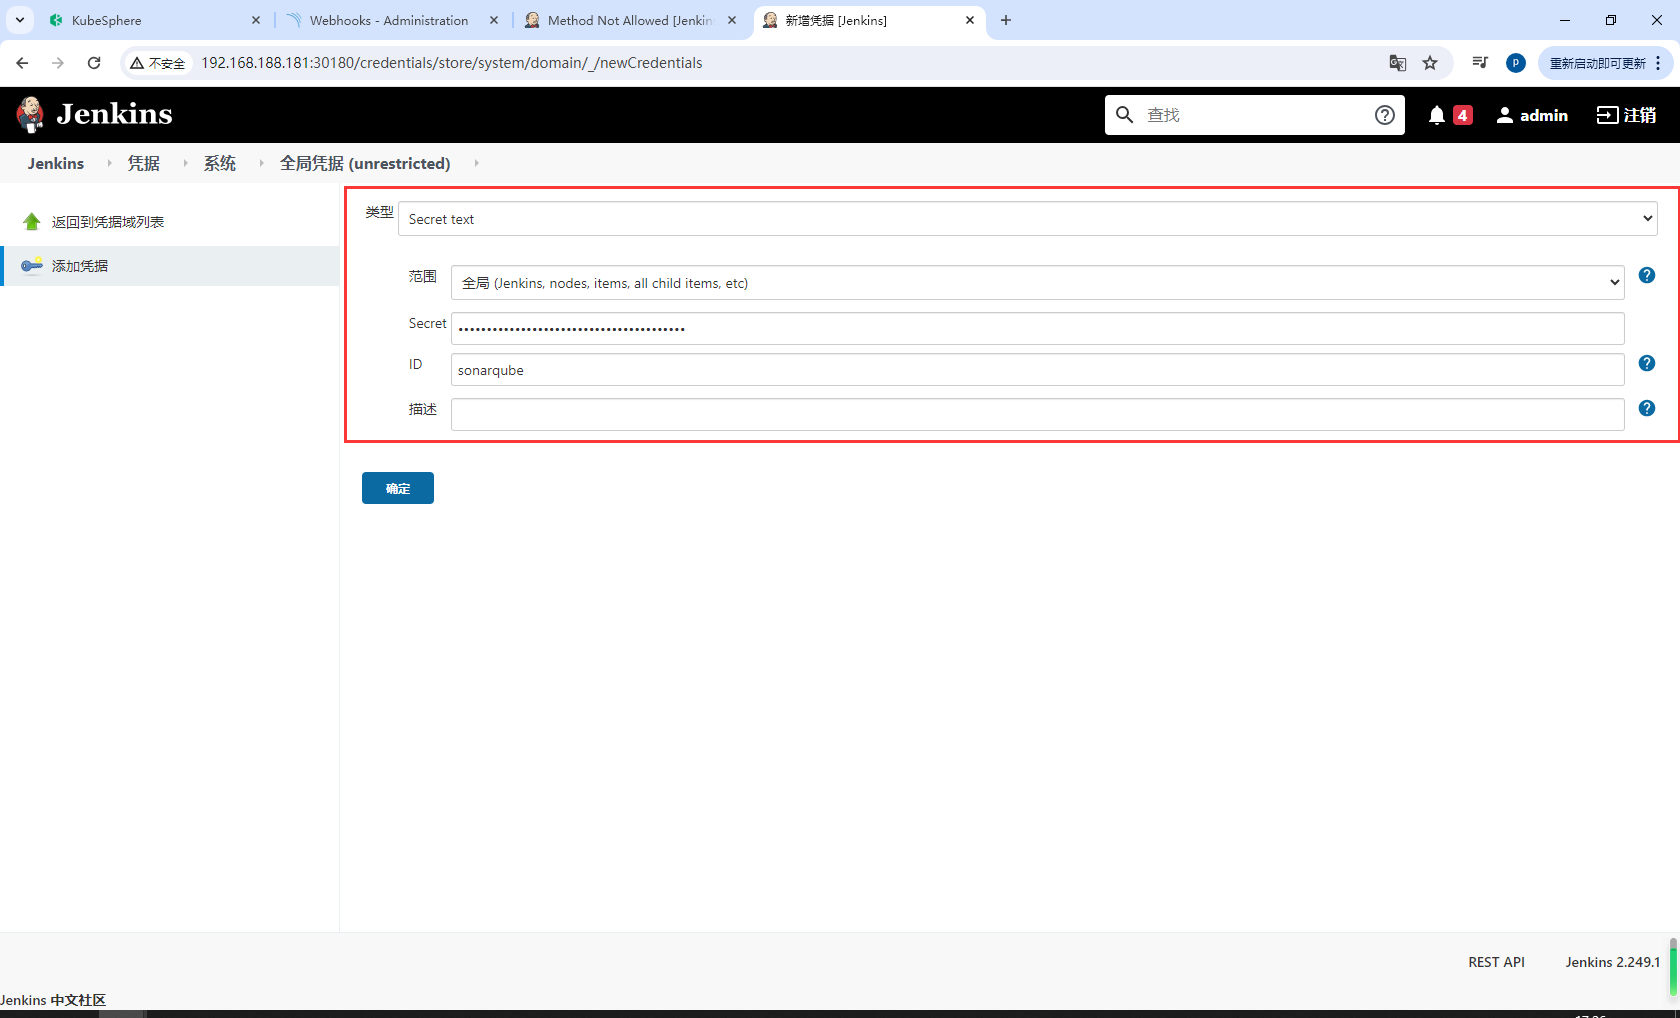Open the 范围 scope dropdown
The image size is (1680, 1018).
pos(1037,283)
